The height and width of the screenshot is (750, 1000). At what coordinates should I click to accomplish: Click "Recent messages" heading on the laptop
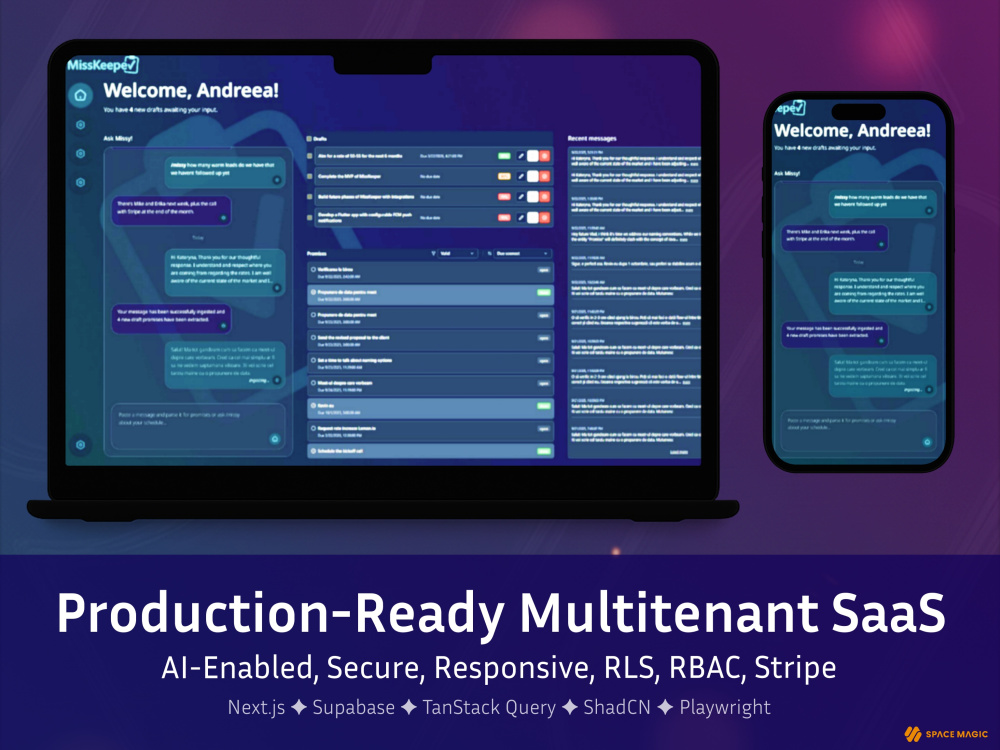point(592,138)
